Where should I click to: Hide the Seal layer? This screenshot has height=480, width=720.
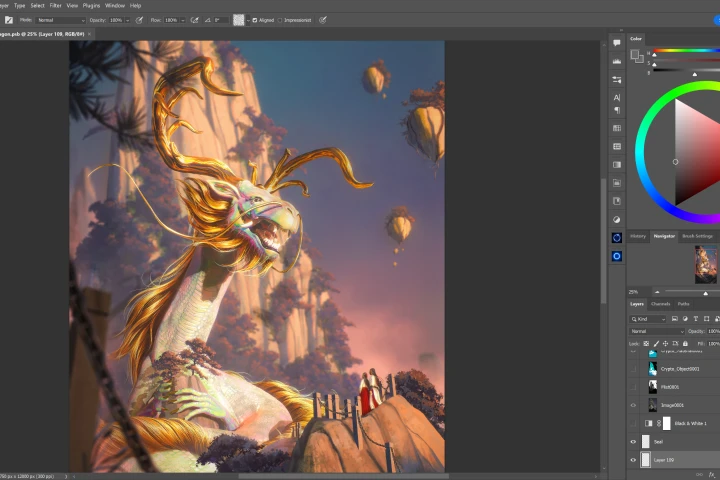click(633, 442)
